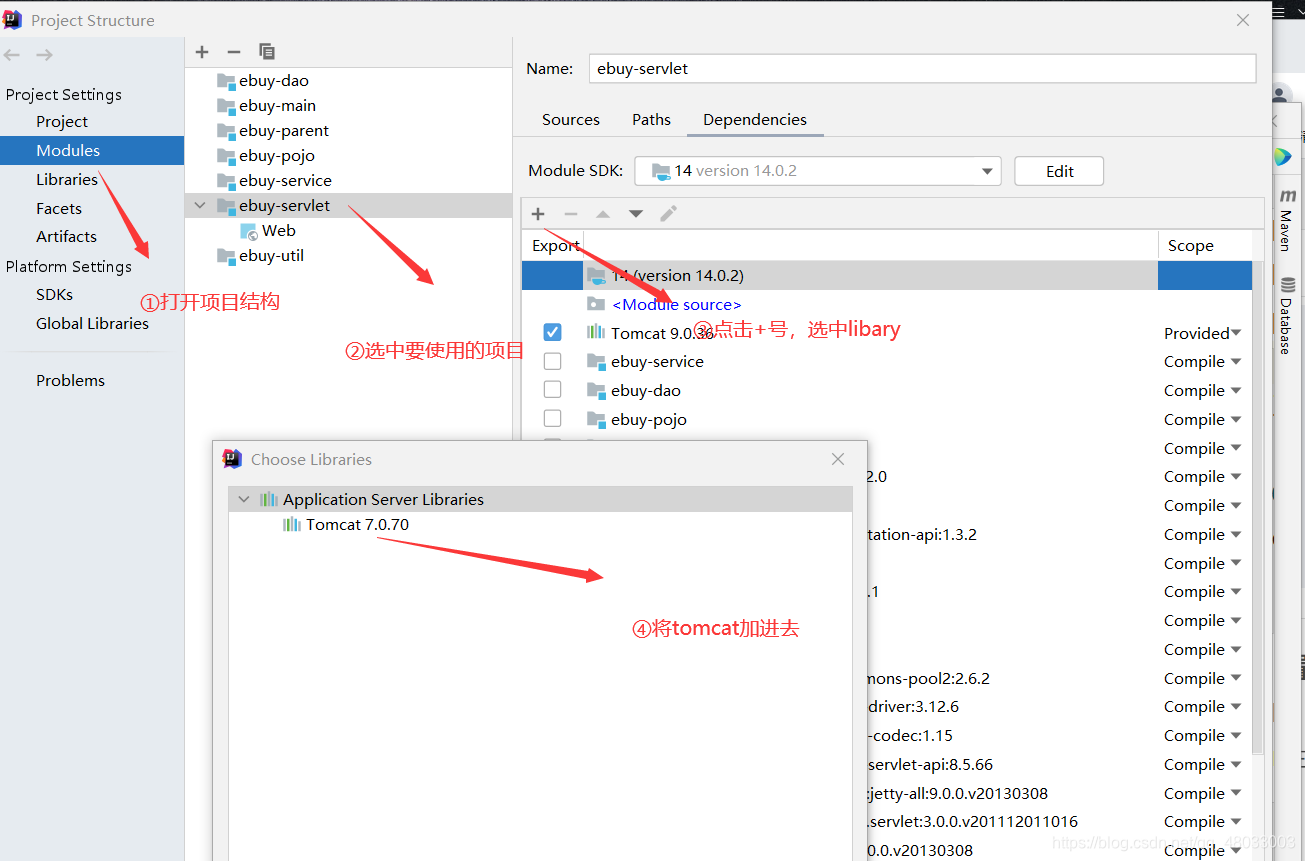Open Modules settings page
Viewport: 1305px width, 861px height.
68,151
